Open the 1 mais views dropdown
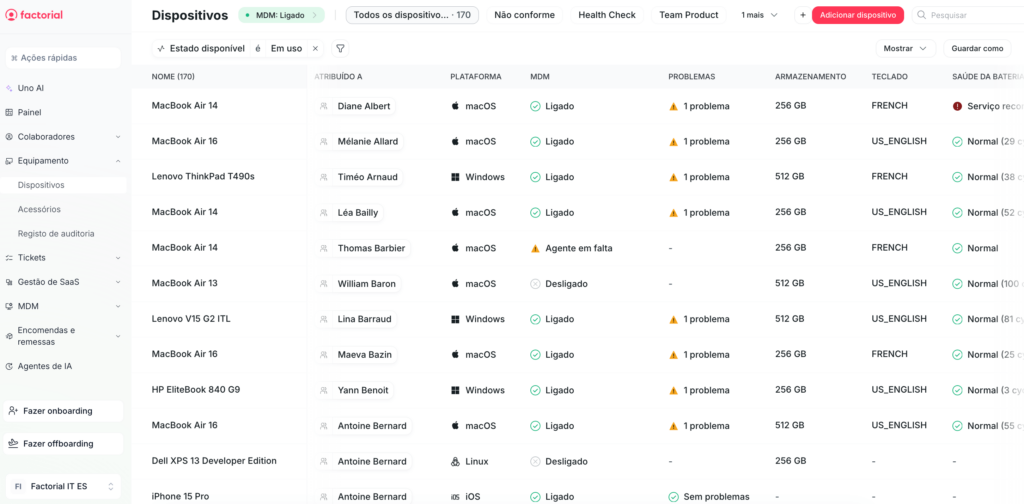Screen dimensions: 1024x504 coord(761,15)
